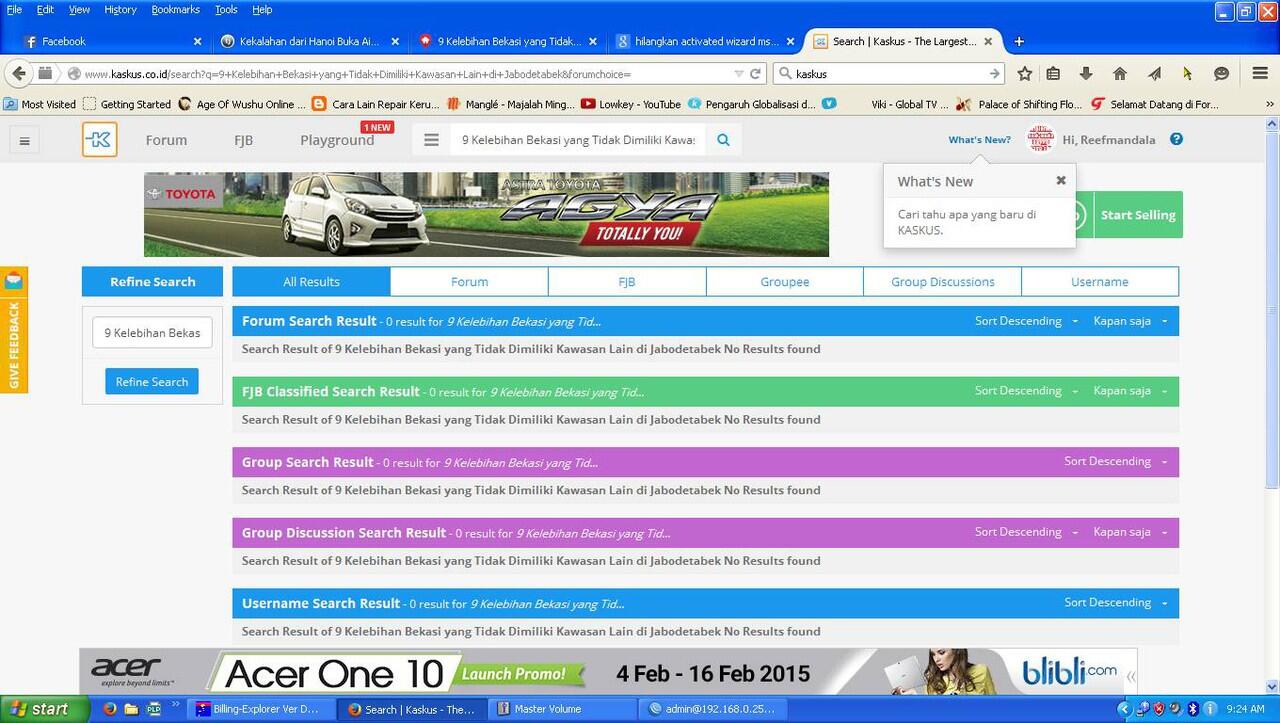Viewport: 1280px width, 723px height.
Task: Switch to 9 Kelebihan Bekasi browser tab
Action: 508,41
